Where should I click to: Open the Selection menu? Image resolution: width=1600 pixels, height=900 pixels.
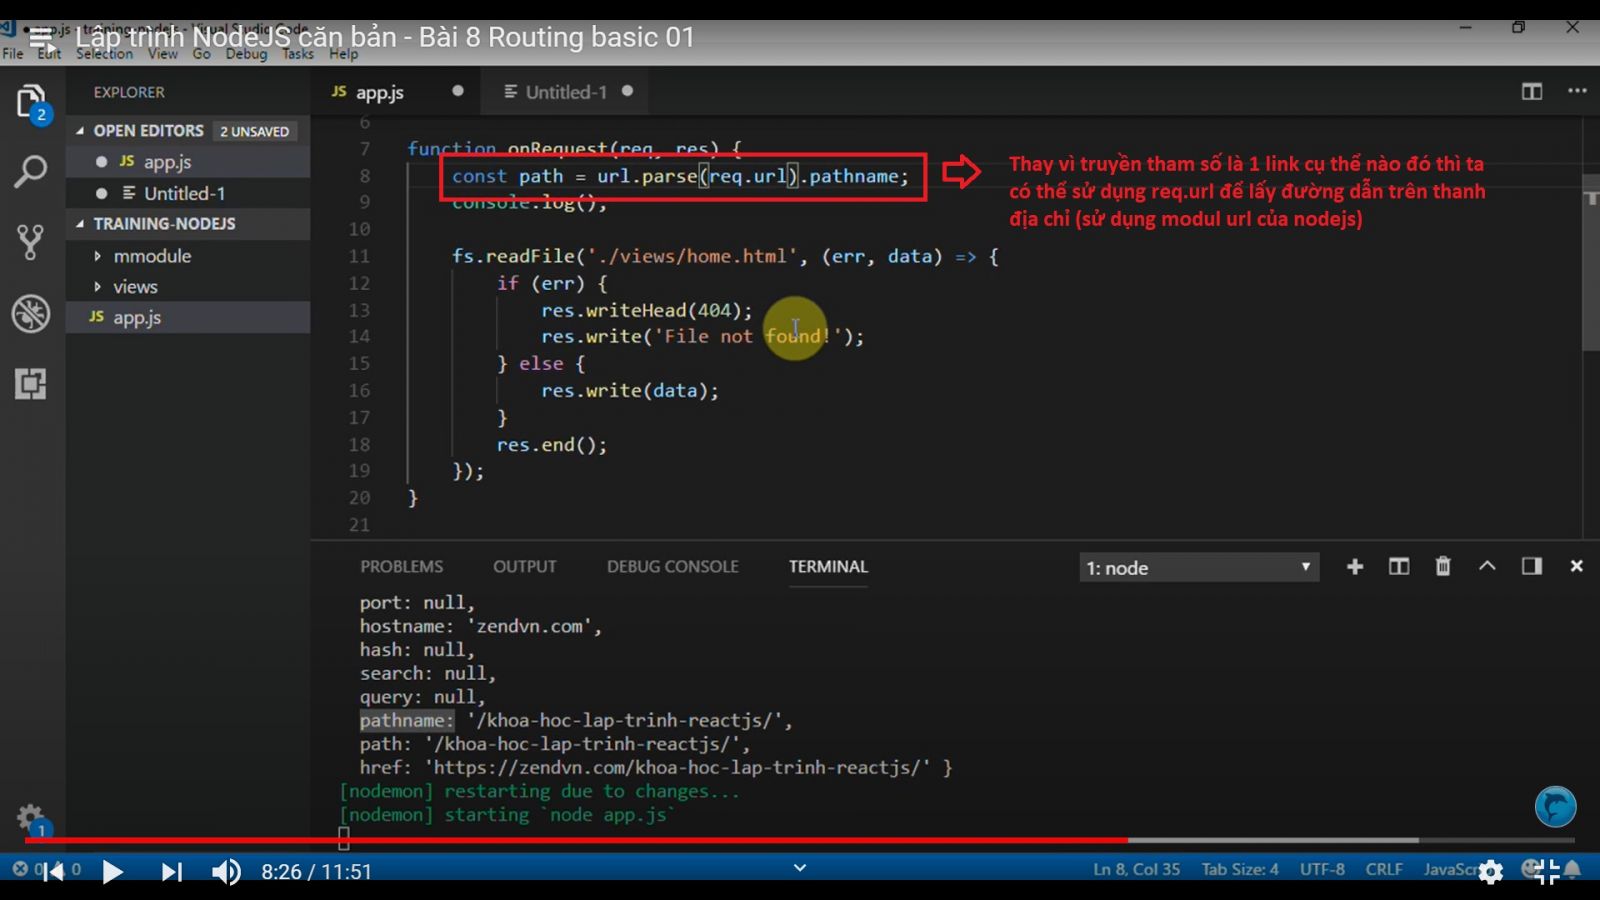pos(104,54)
